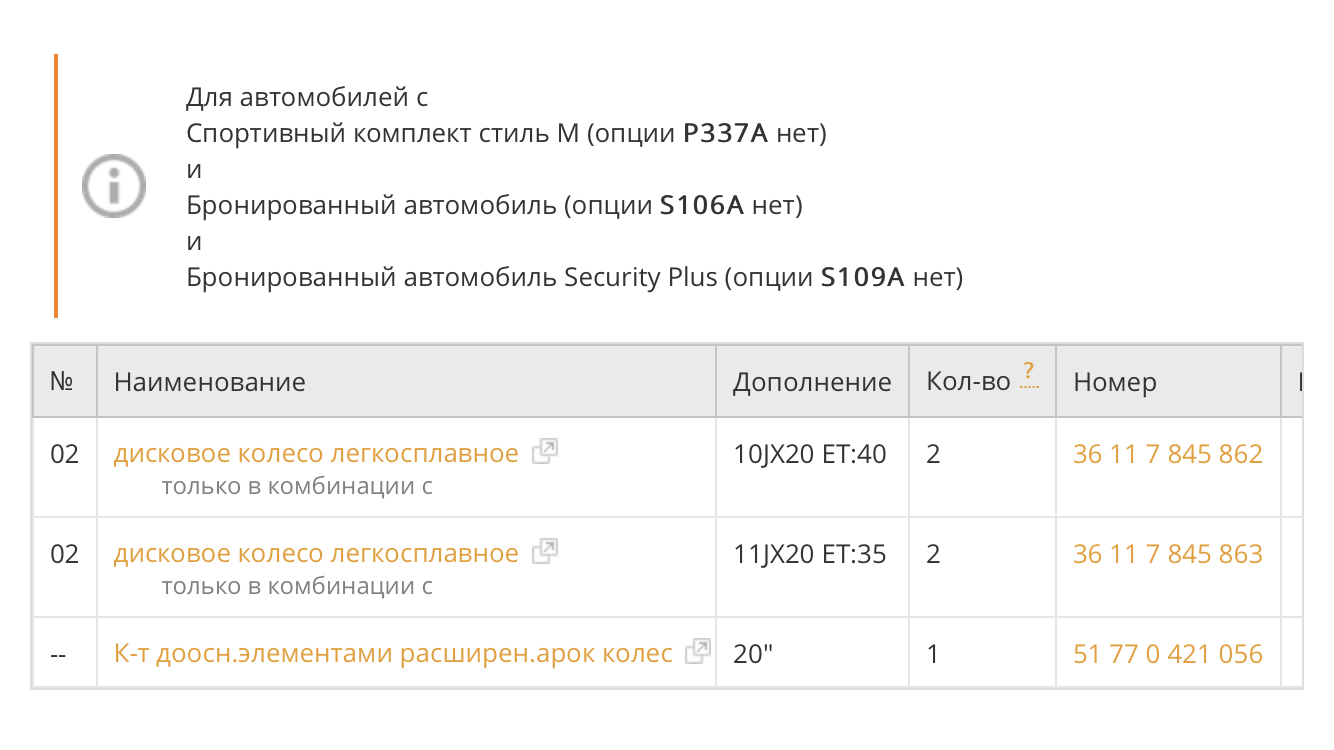
Task: Click part number 36 11 7 845 863
Action: pos(1167,554)
